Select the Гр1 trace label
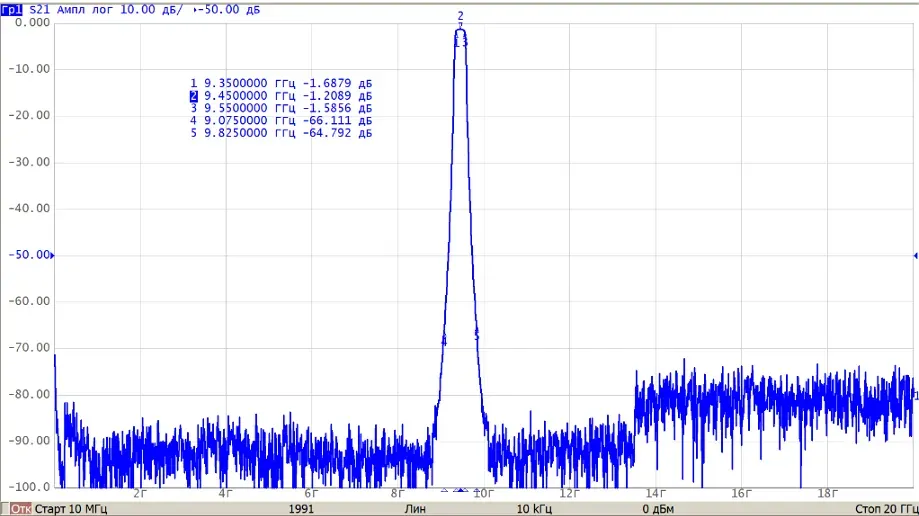The height and width of the screenshot is (516, 919). coord(11,10)
